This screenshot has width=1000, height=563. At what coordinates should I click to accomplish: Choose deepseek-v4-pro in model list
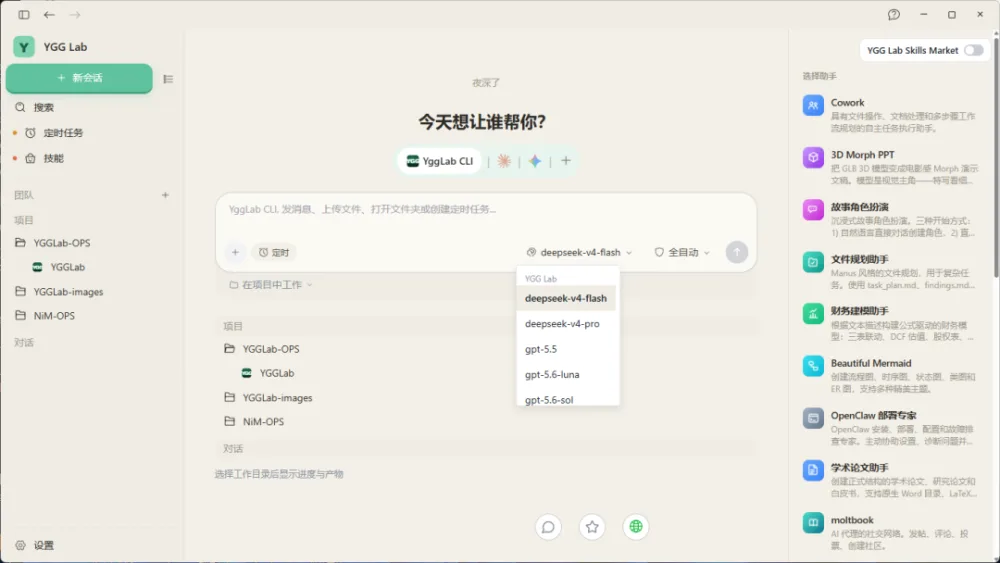[566, 324]
